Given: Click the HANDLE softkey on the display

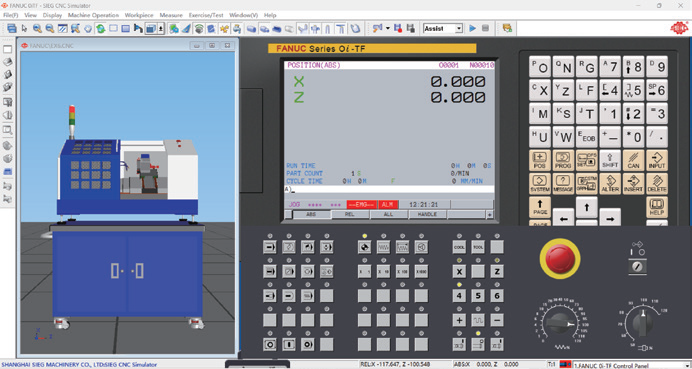Looking at the screenshot, I should 427,215.
